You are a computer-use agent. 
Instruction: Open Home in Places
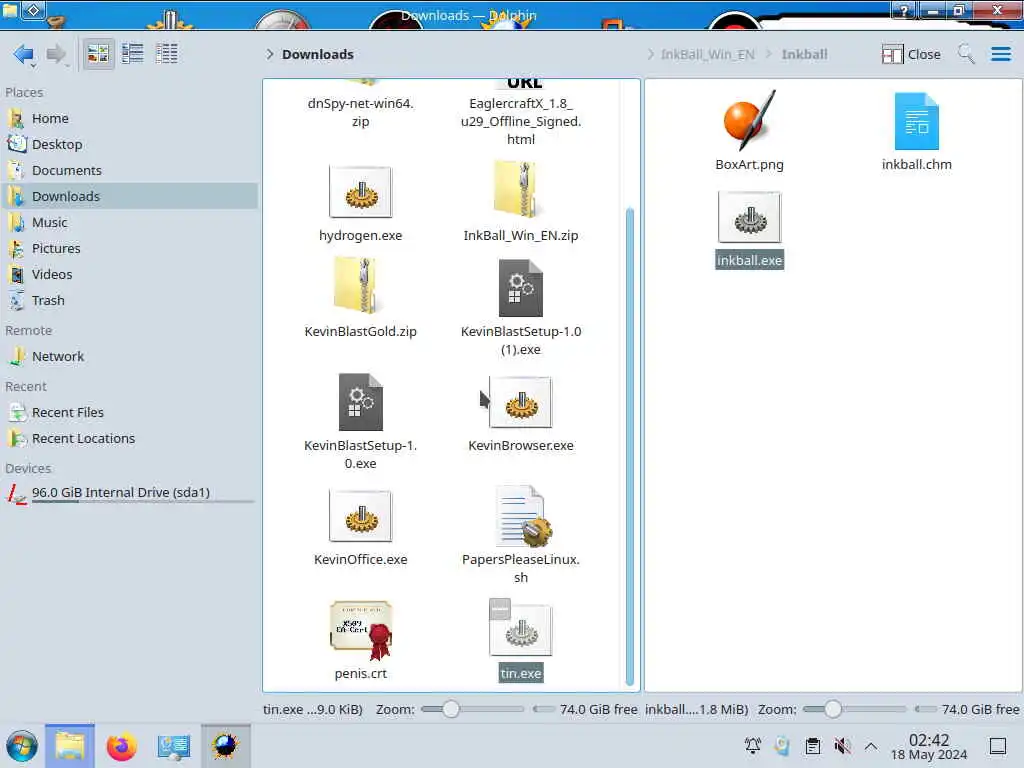[130, 118]
